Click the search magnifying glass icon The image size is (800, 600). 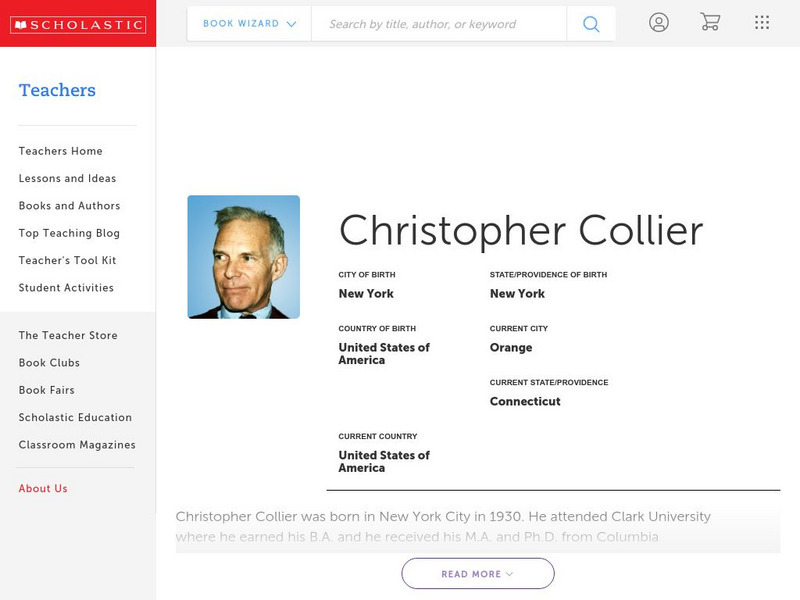(x=591, y=22)
